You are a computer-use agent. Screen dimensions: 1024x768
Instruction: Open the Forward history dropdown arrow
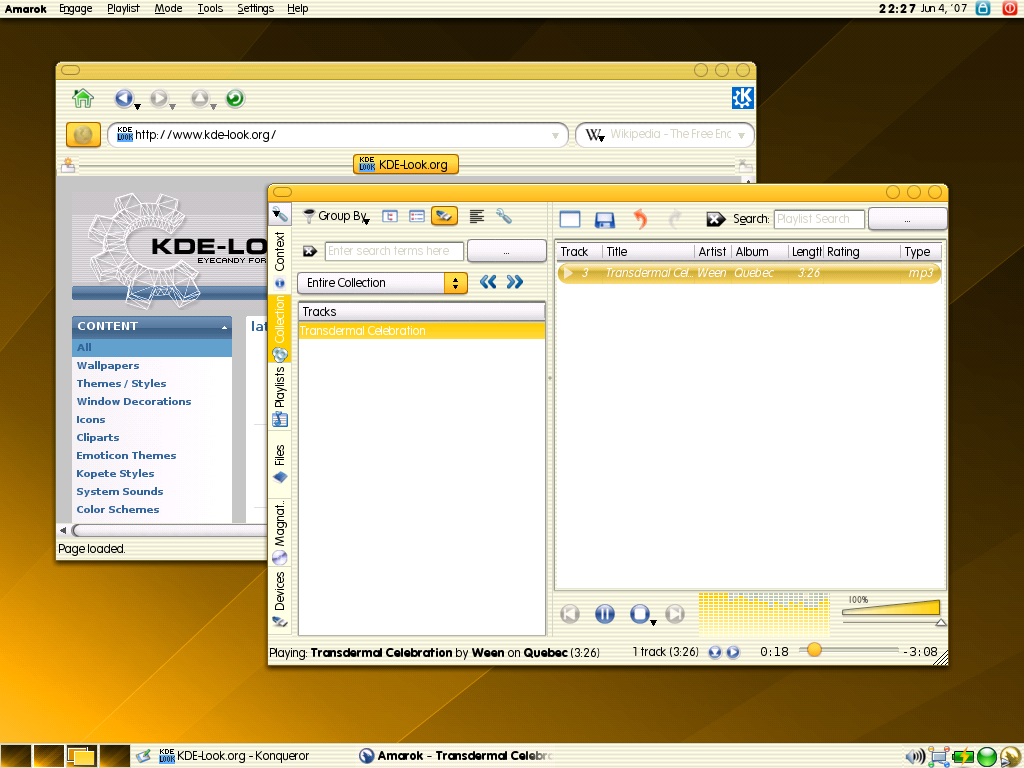172,106
